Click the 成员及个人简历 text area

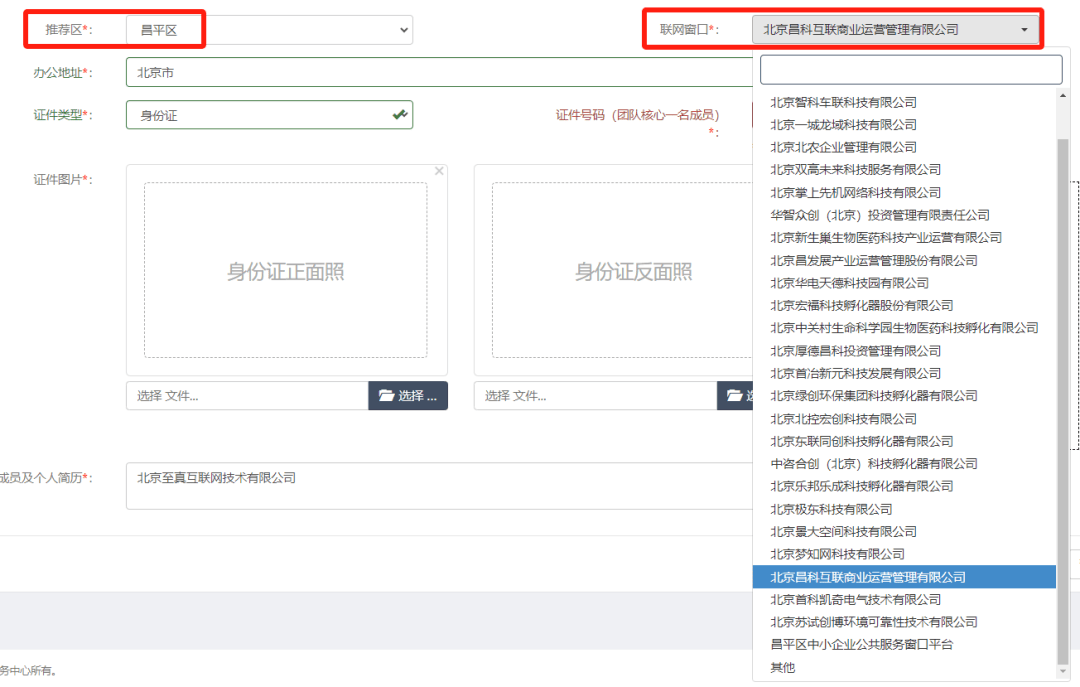439,486
